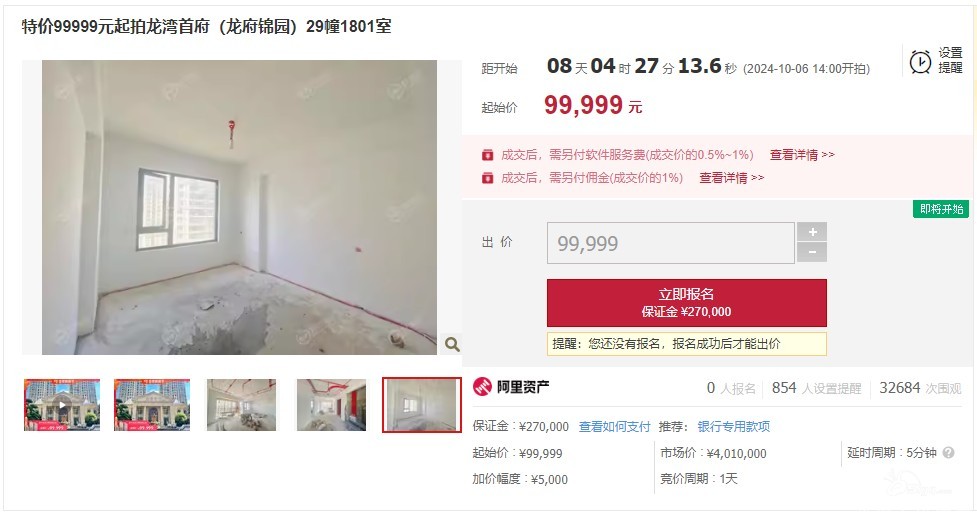Click the 阿里资产 logo icon
Image resolution: width=977 pixels, height=522 pixels.
pyautogui.click(x=482, y=387)
